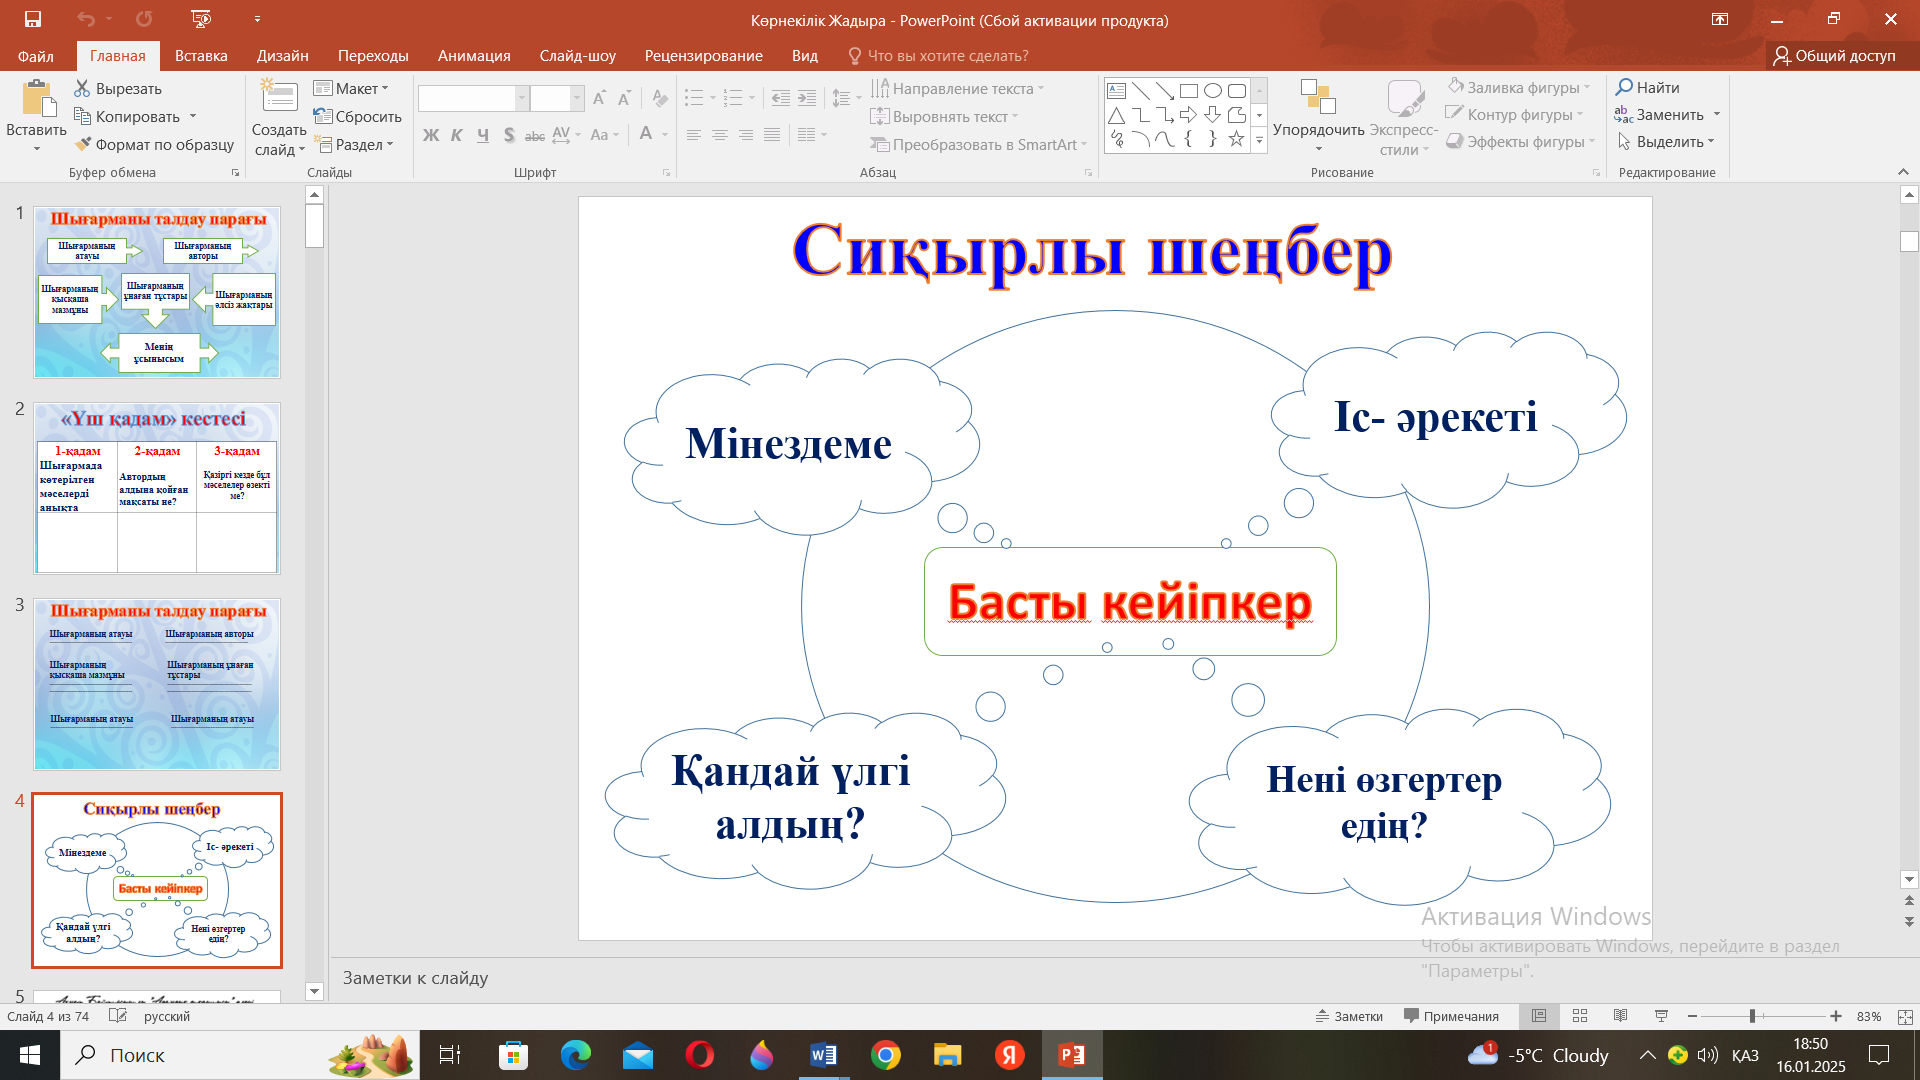Switch to Slide Sorter view icon

(x=1580, y=1016)
